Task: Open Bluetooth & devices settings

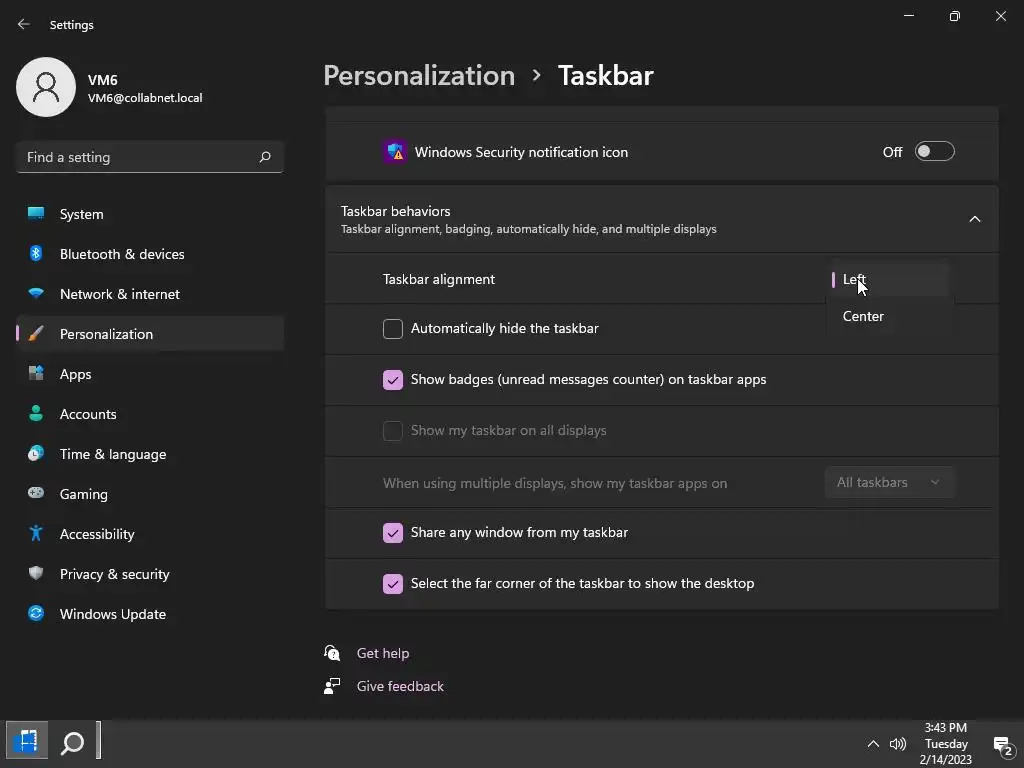Action: coord(150,253)
